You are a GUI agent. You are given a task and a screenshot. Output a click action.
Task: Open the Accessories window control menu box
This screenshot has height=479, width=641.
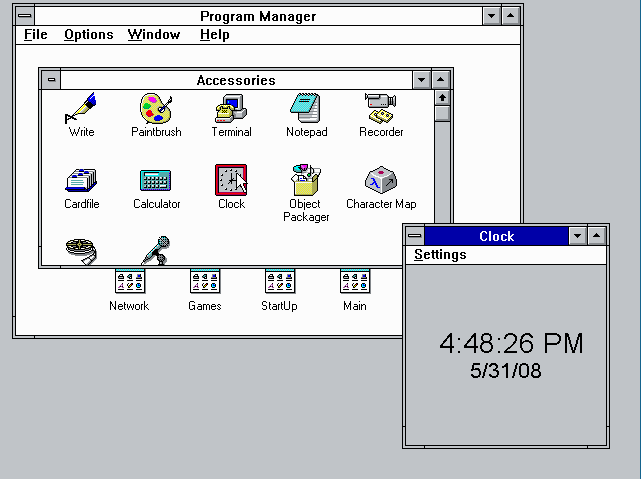pyautogui.click(x=51, y=80)
